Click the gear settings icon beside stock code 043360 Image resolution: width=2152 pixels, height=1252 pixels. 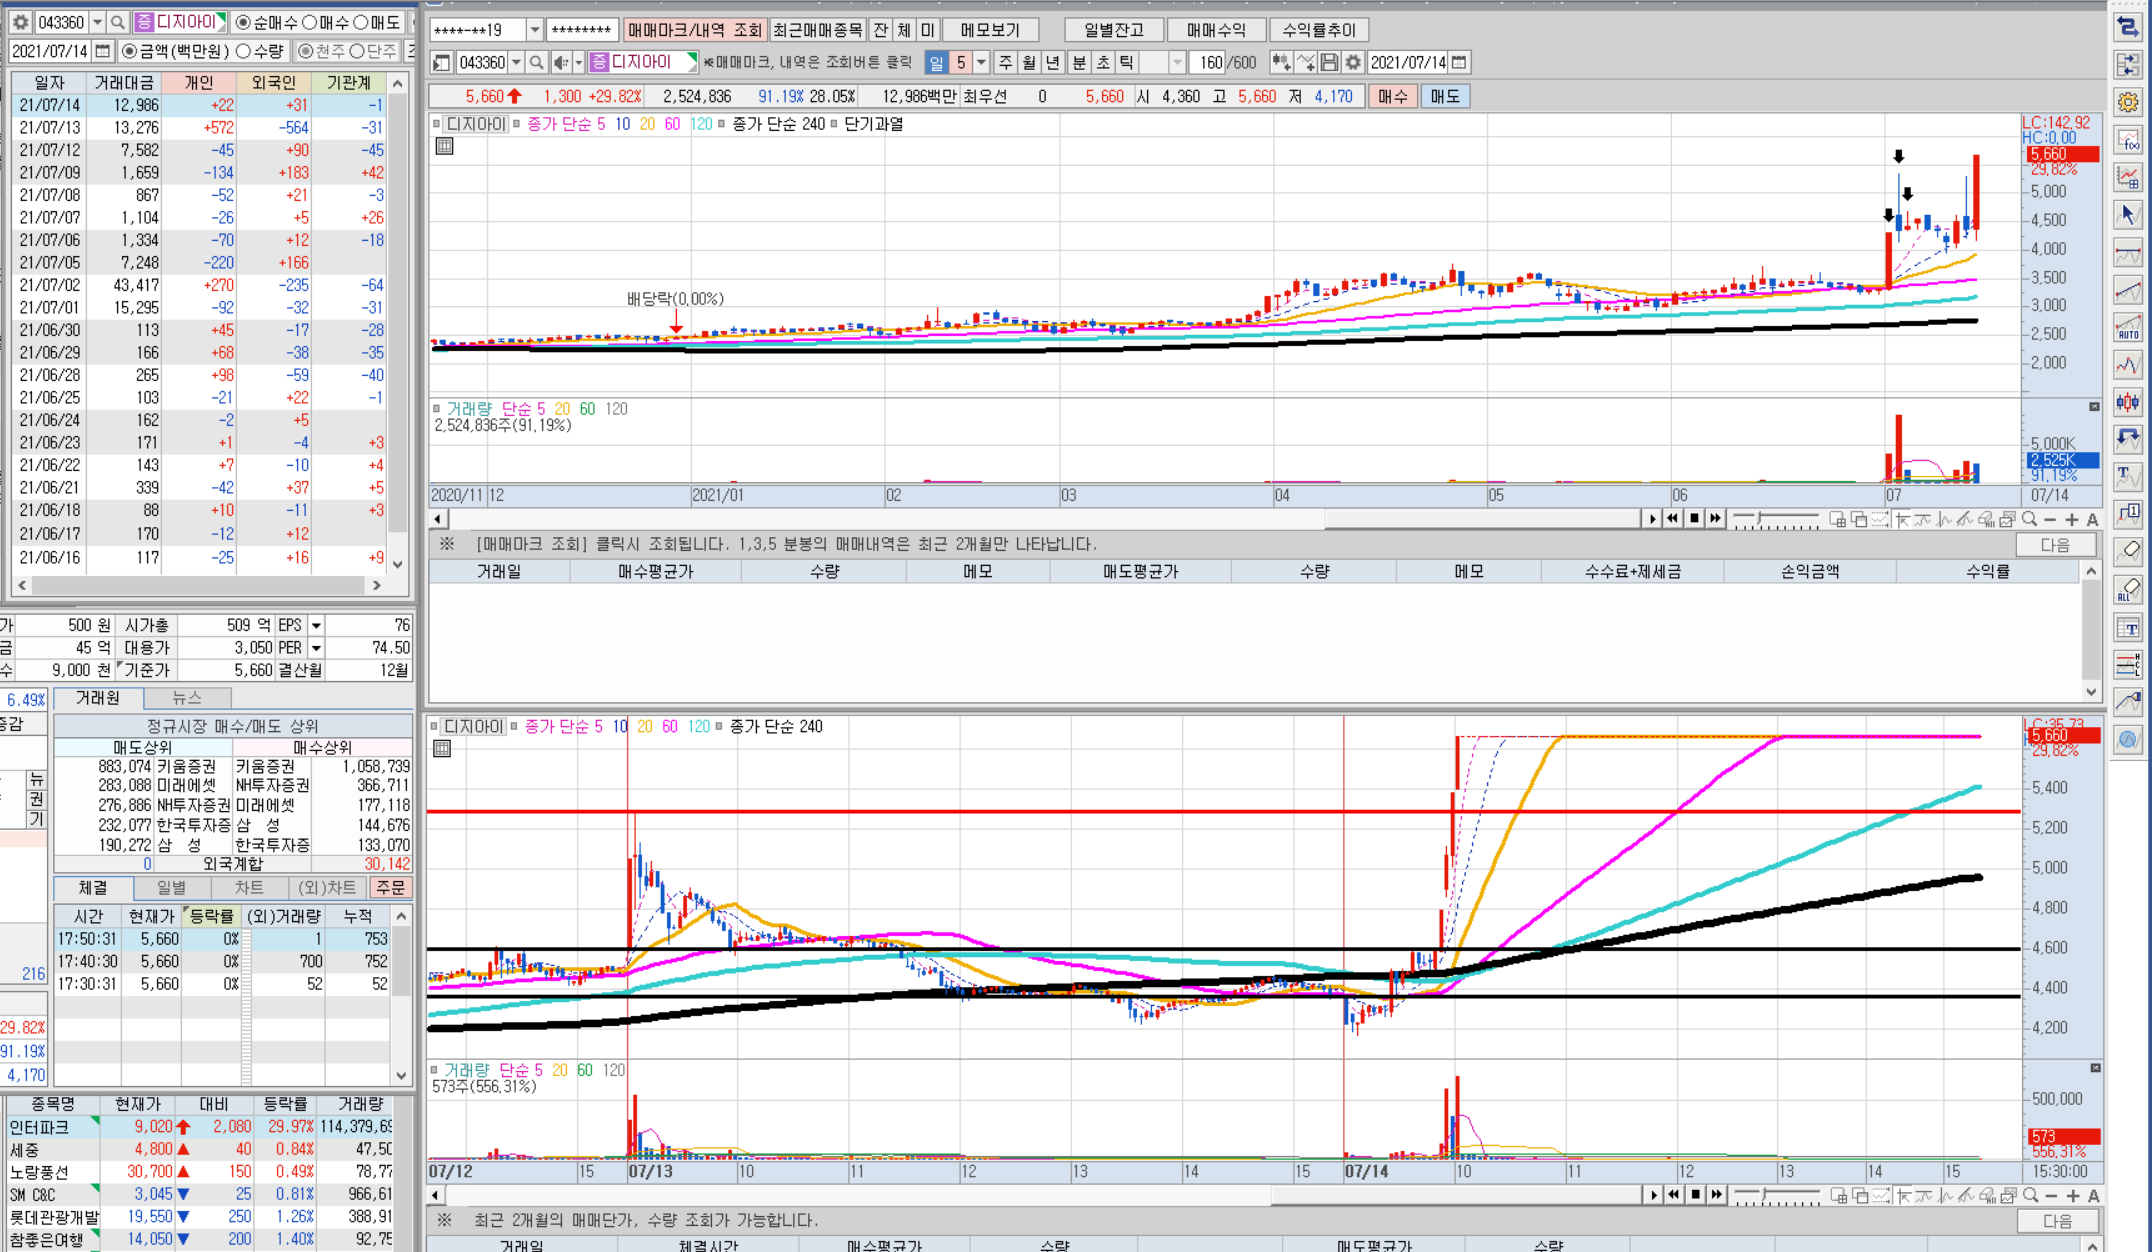[20, 22]
